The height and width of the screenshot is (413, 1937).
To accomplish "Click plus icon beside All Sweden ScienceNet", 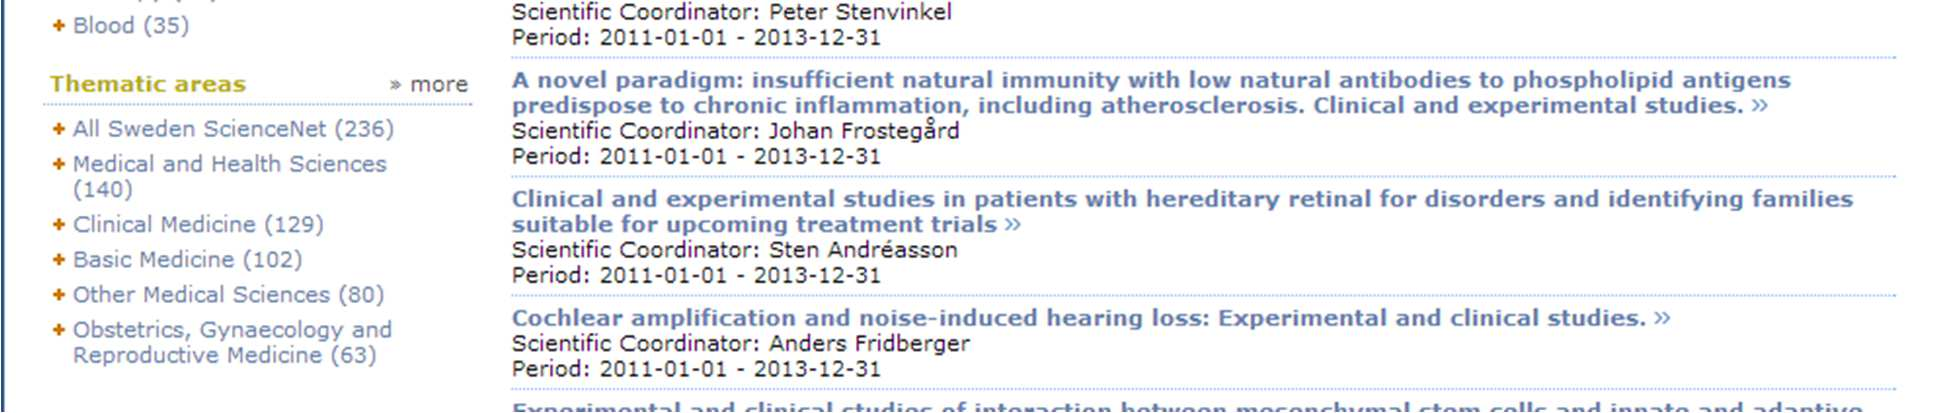I will pyautogui.click(x=58, y=129).
